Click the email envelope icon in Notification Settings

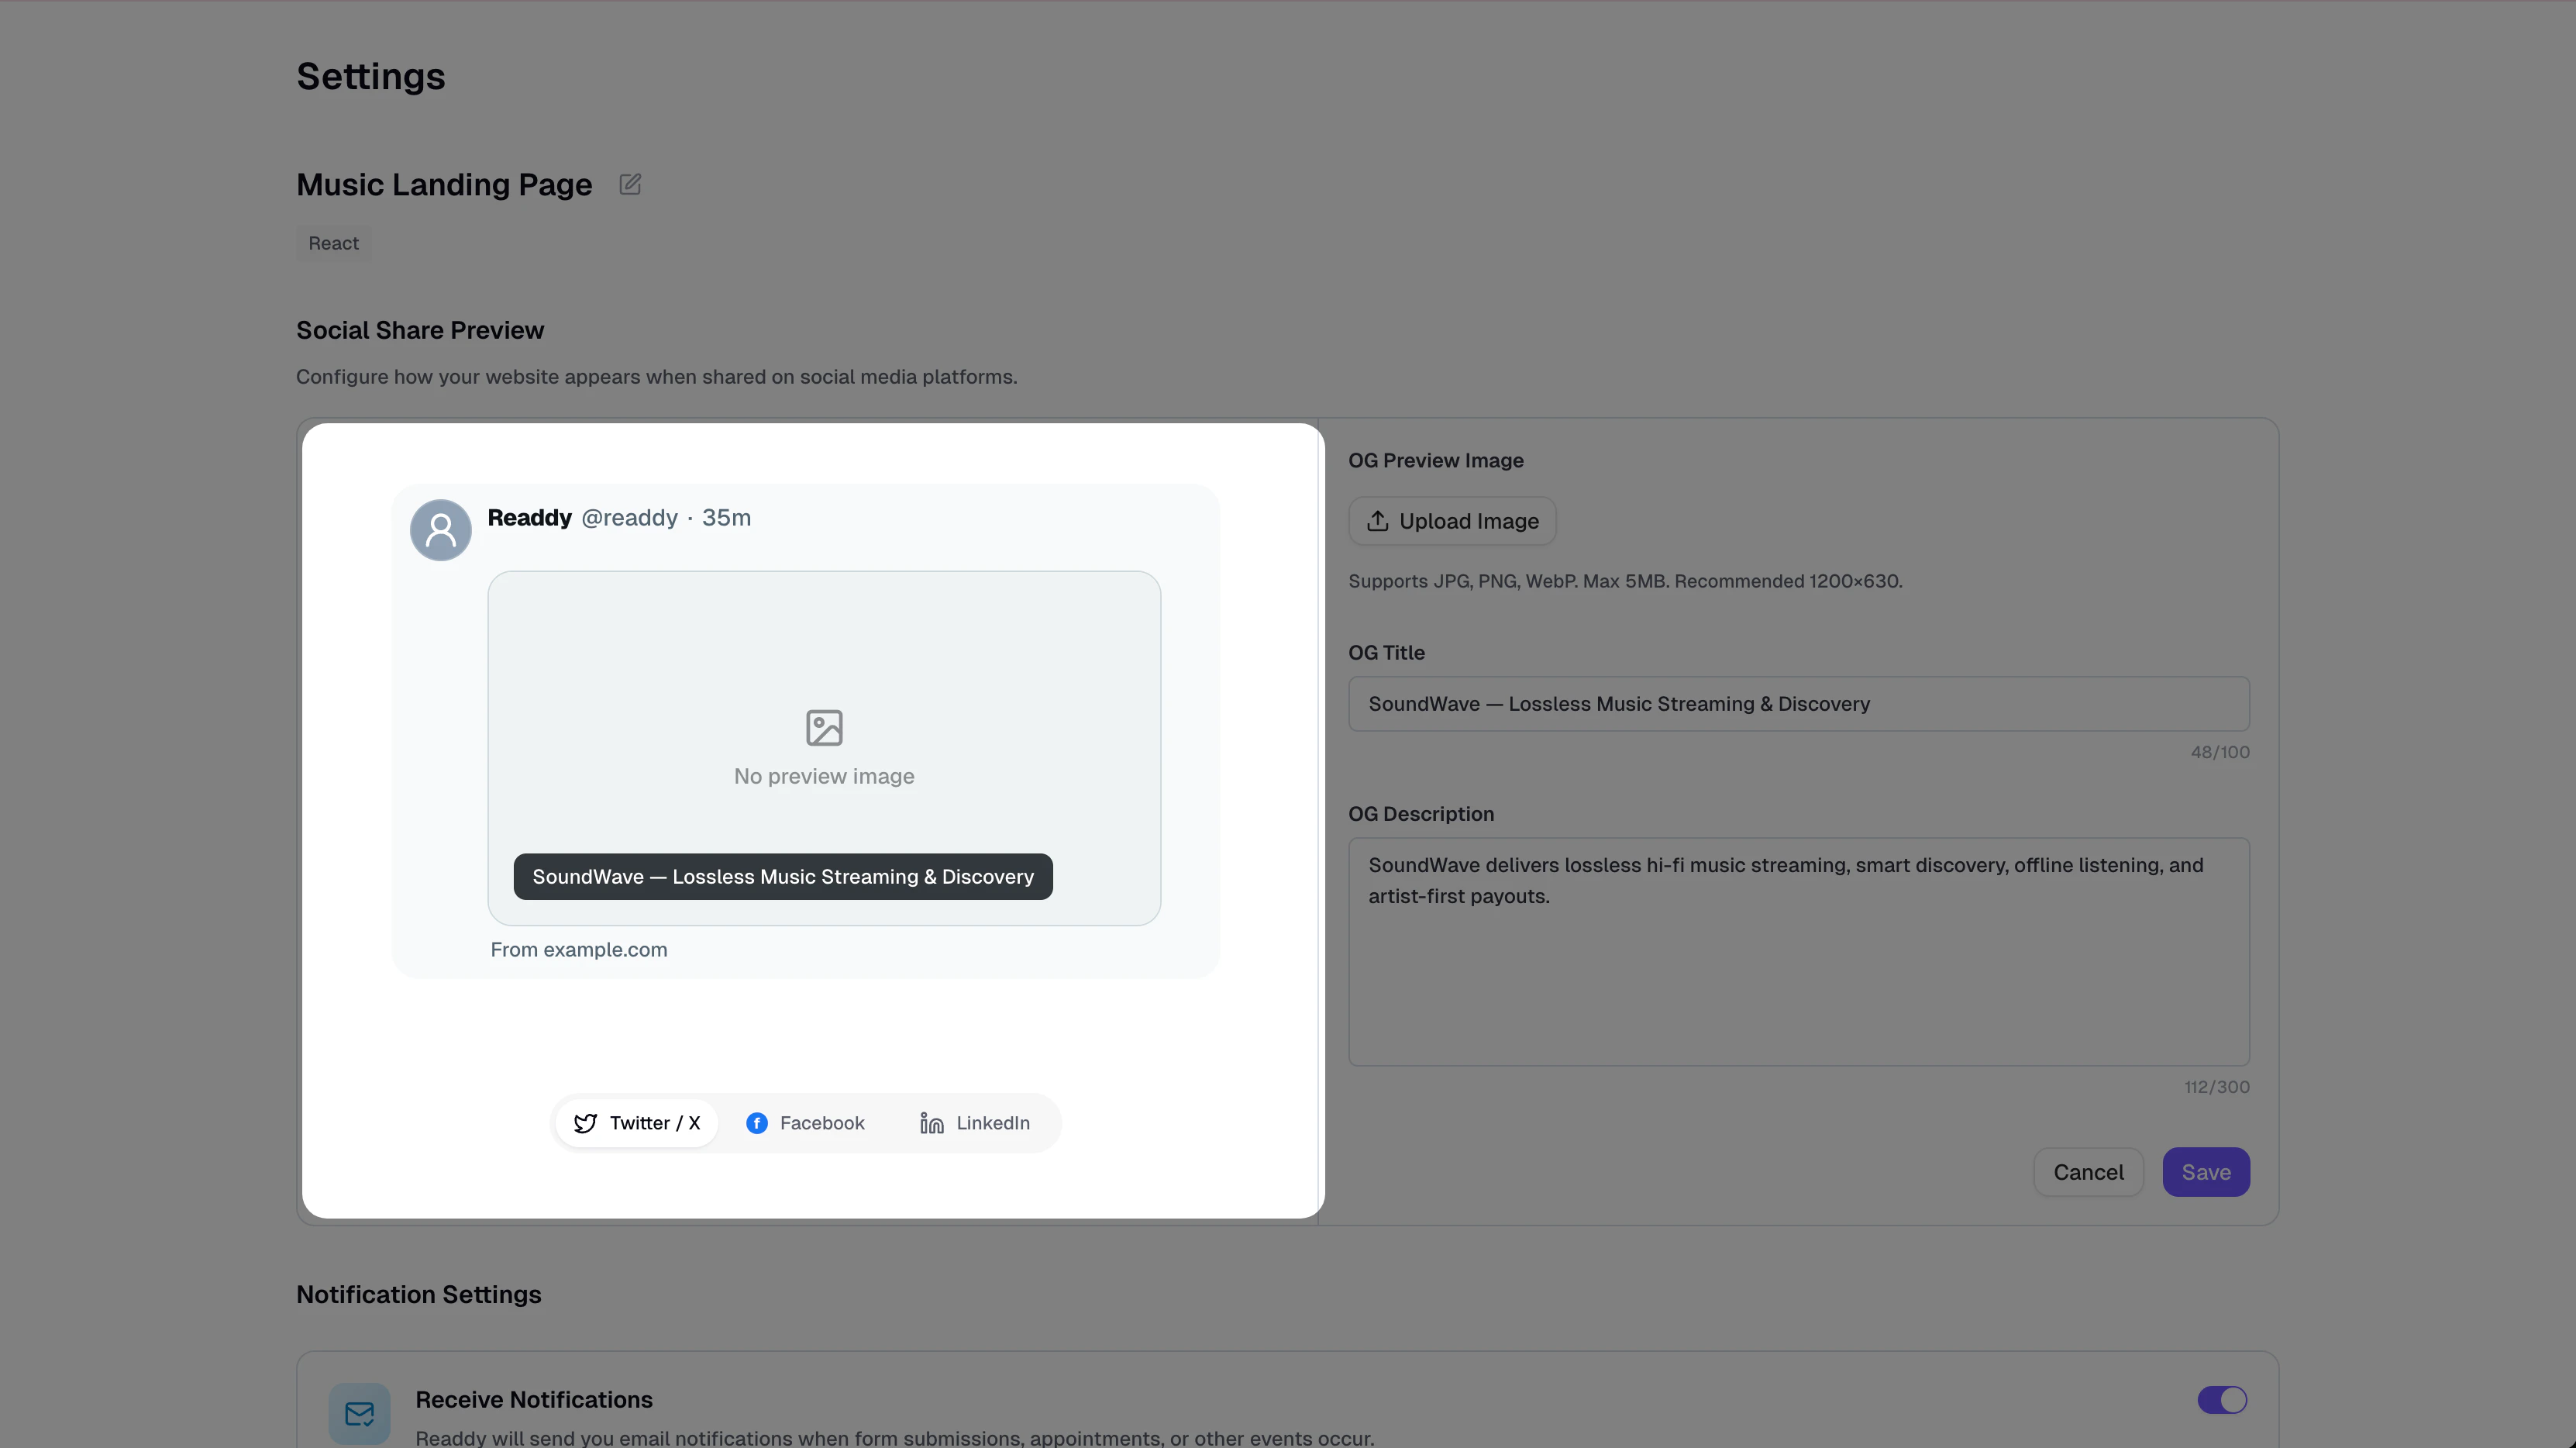pos(359,1413)
